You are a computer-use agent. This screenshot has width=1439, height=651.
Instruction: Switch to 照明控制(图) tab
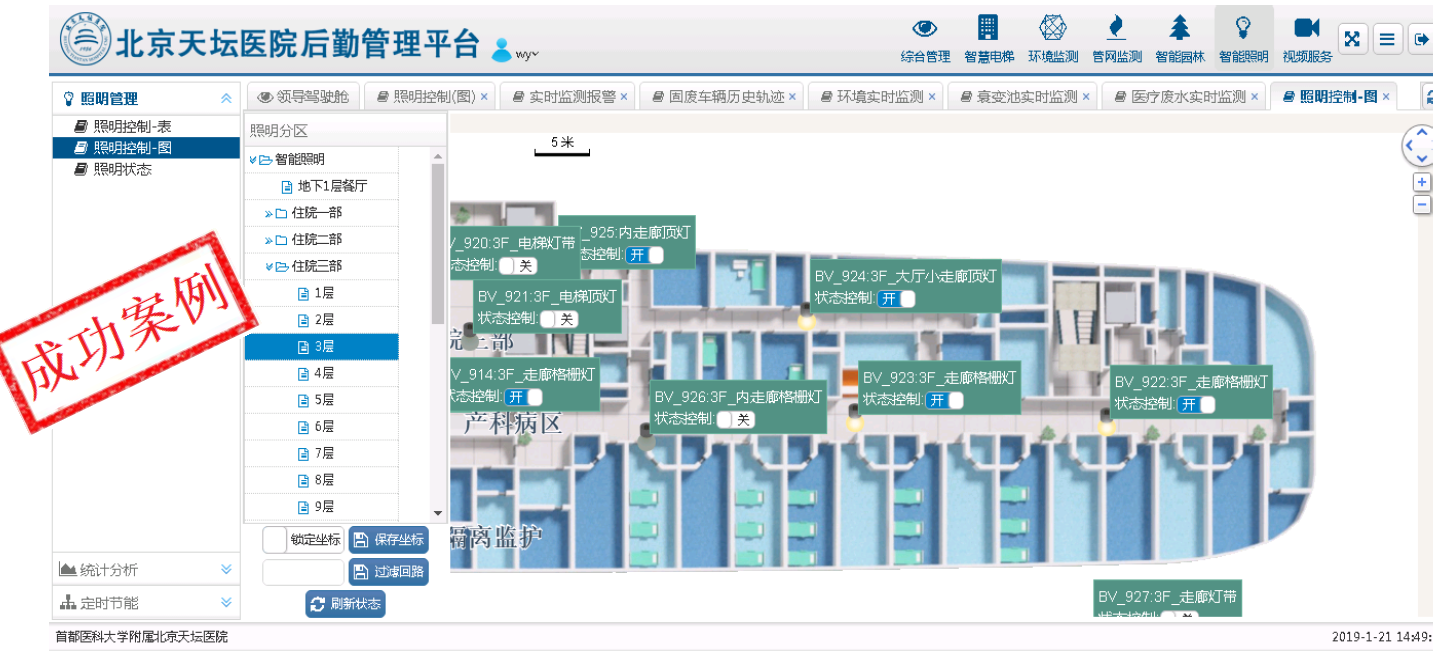pyautogui.click(x=434, y=97)
